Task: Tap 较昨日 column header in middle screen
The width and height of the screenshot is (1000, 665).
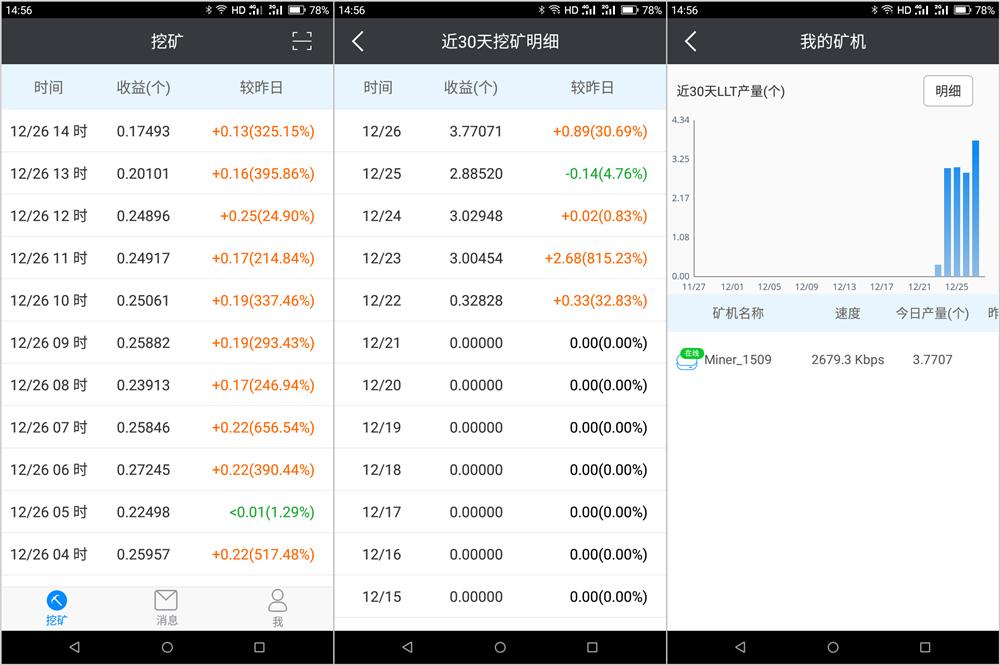Action: coord(592,88)
